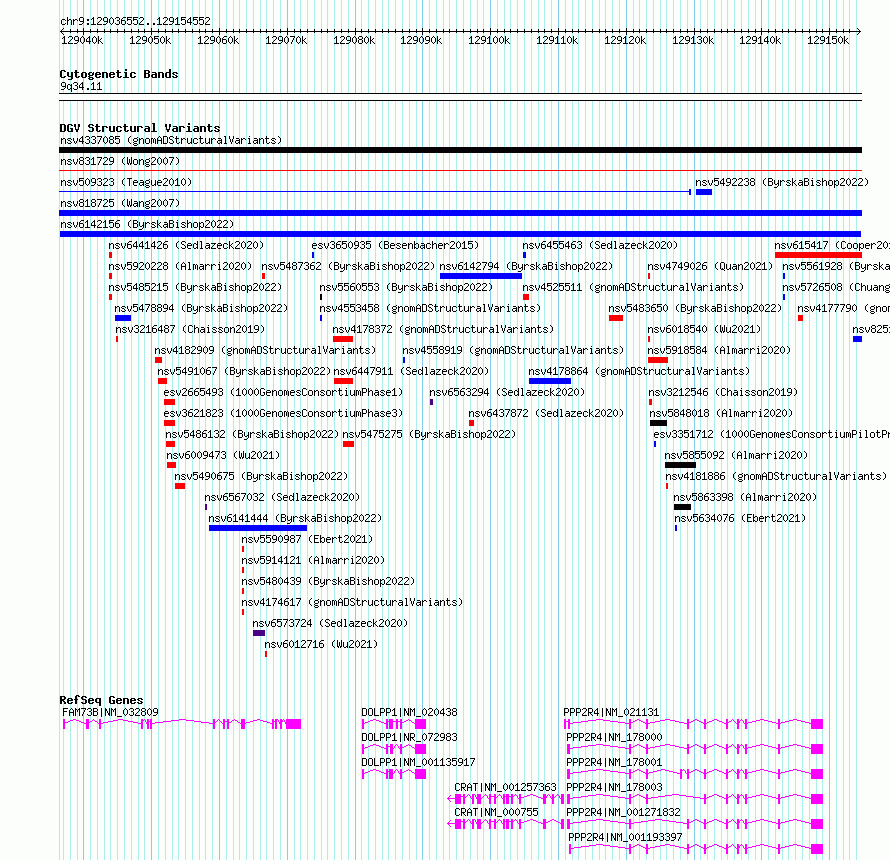The image size is (890, 860).
Task: Click nsv6437872 (Sedlazeck2020) label
Action: click(x=546, y=413)
